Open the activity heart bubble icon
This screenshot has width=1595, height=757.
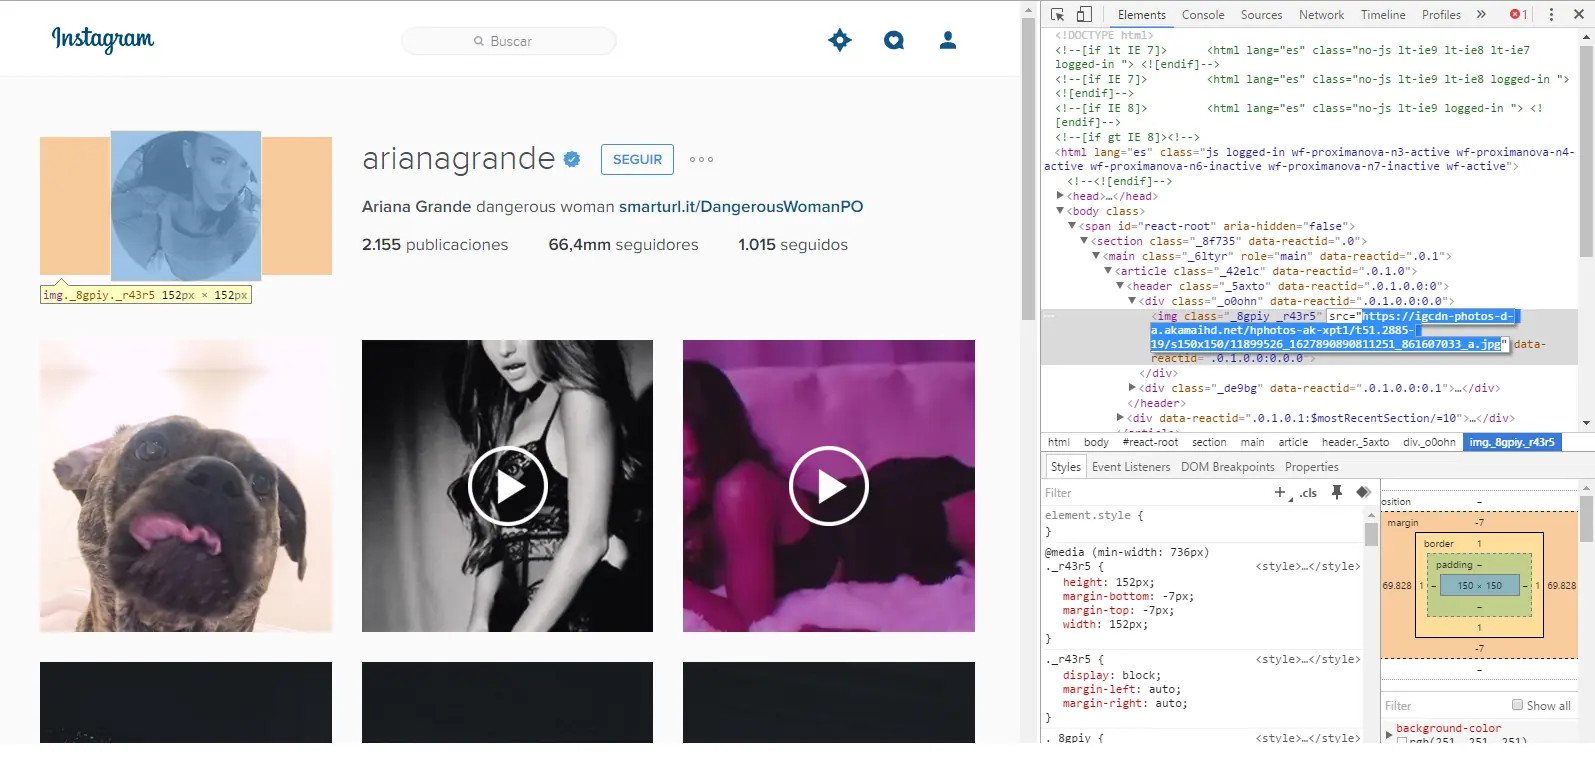(894, 40)
